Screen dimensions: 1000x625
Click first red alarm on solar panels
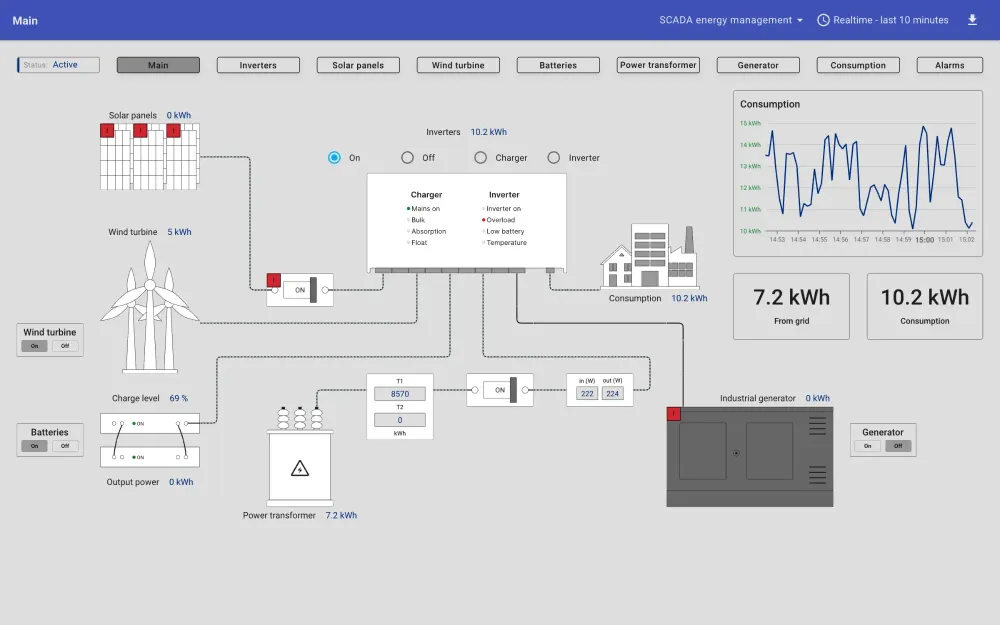[107, 130]
